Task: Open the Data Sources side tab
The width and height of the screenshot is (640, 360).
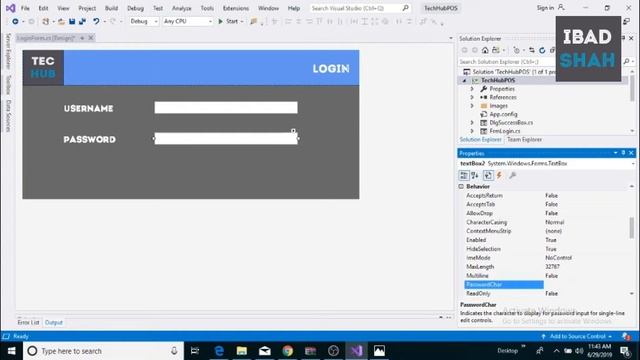Action: tap(8, 116)
